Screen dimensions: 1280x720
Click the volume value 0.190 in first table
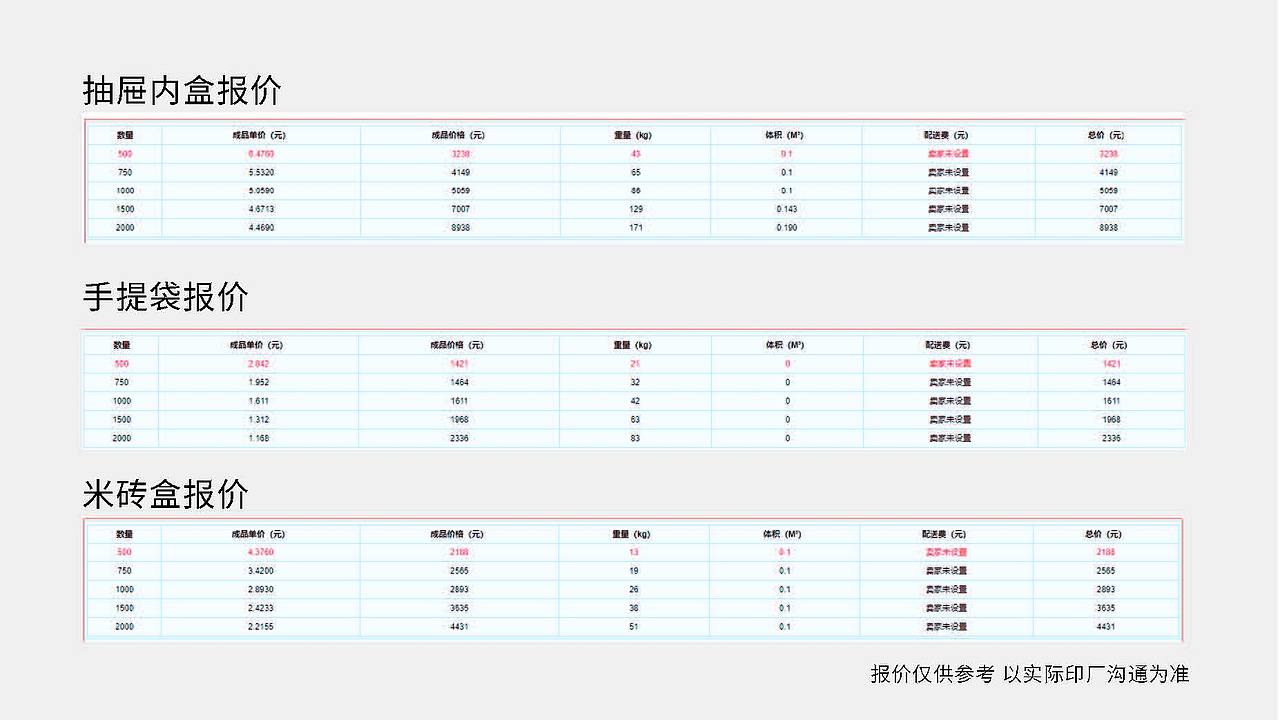[x=789, y=227]
